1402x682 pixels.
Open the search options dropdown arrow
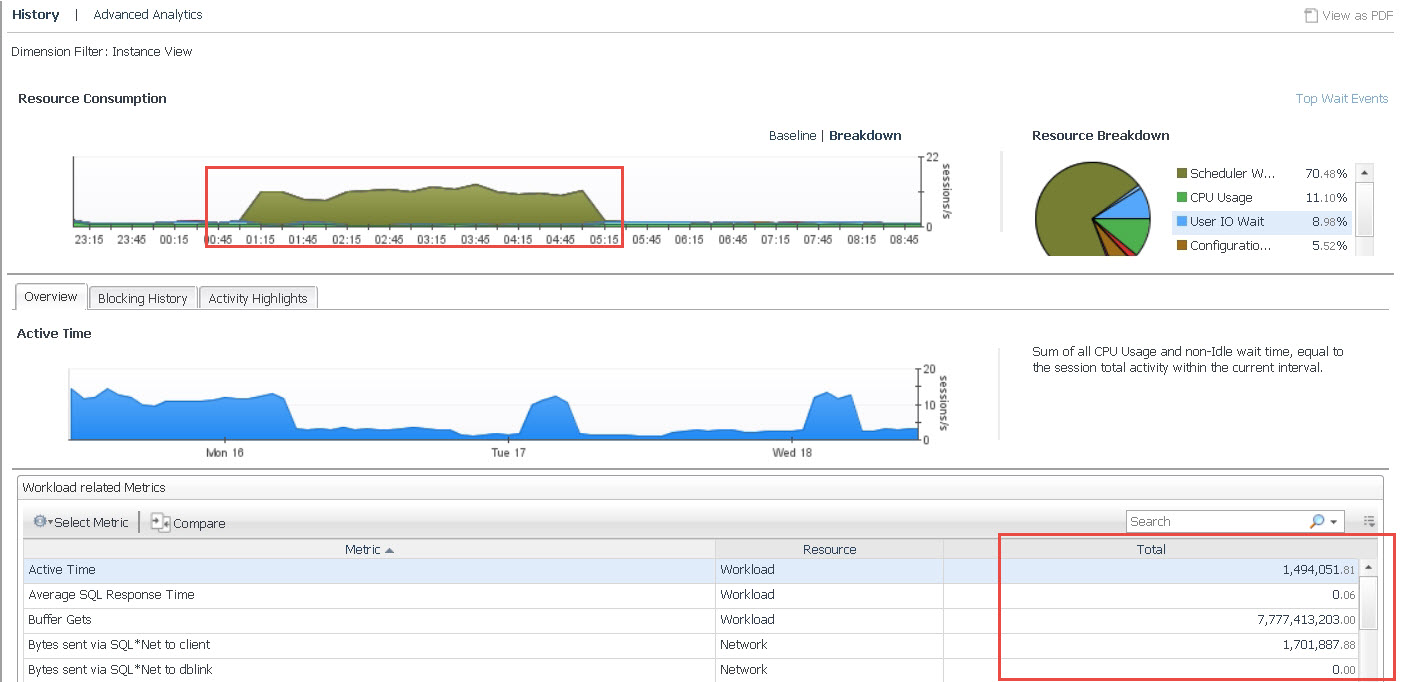point(1334,522)
